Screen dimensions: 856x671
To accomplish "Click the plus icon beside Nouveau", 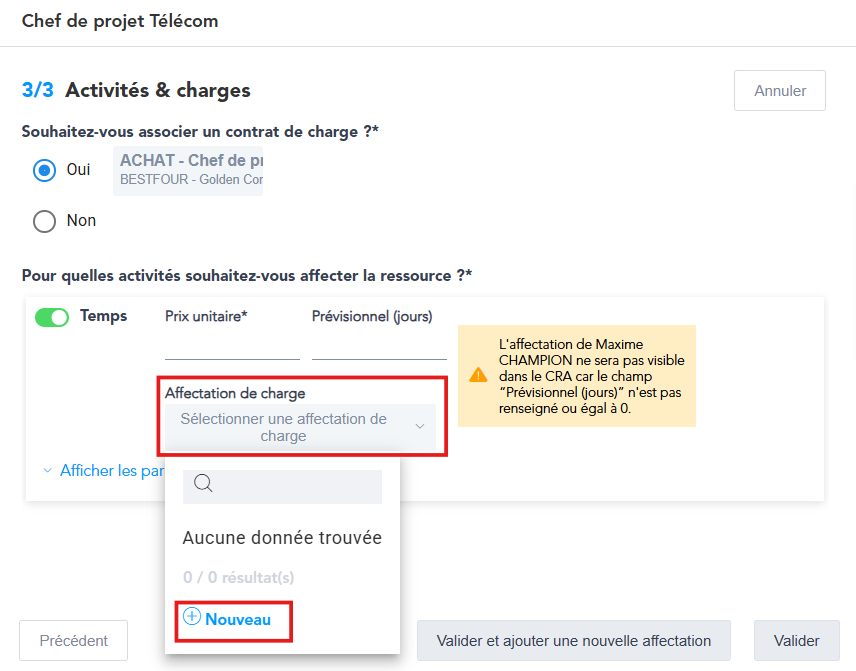I will click(x=192, y=618).
